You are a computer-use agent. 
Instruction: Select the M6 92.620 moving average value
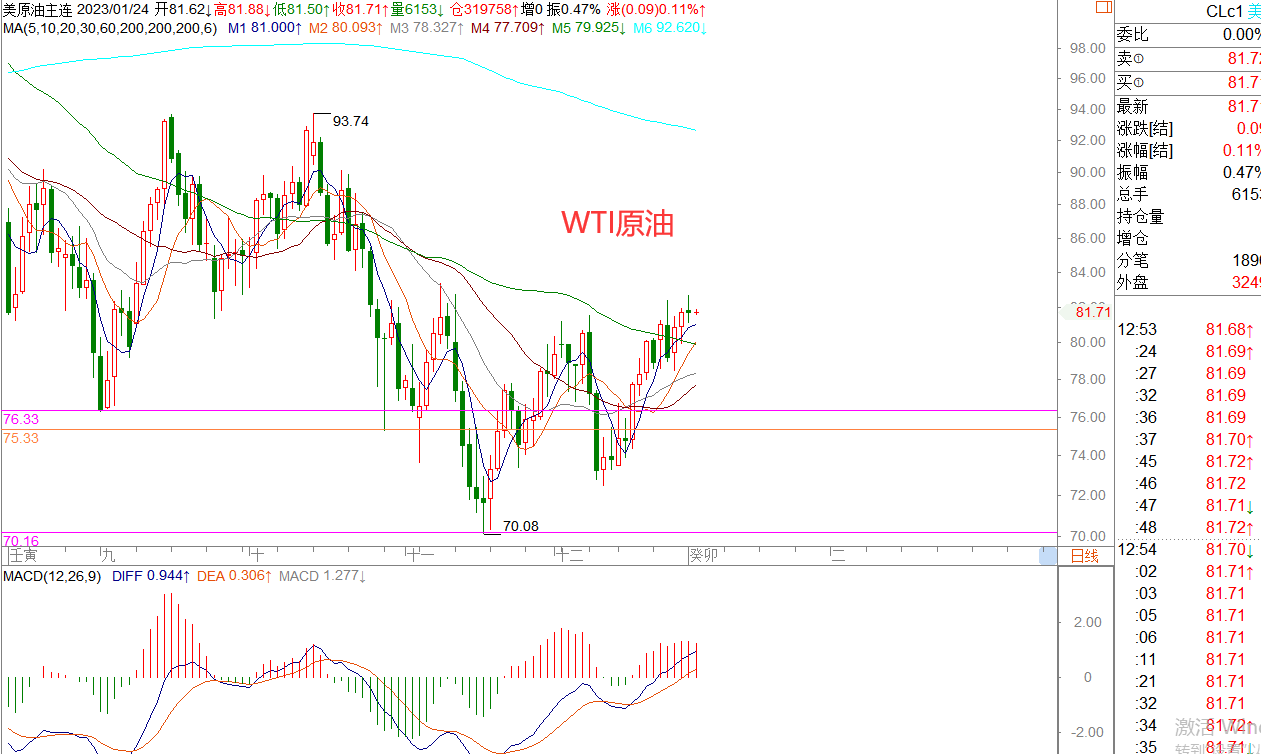670,27
